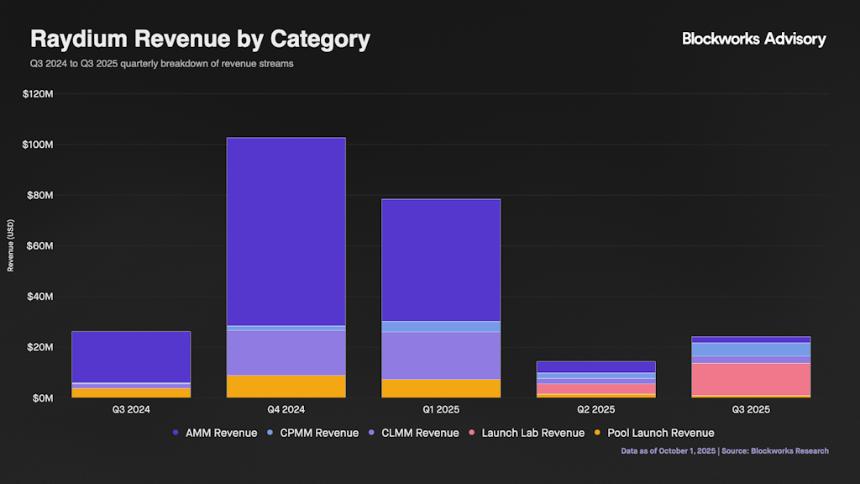Click the Q2 2025 x-axis label
The height and width of the screenshot is (484, 860).
(x=596, y=410)
